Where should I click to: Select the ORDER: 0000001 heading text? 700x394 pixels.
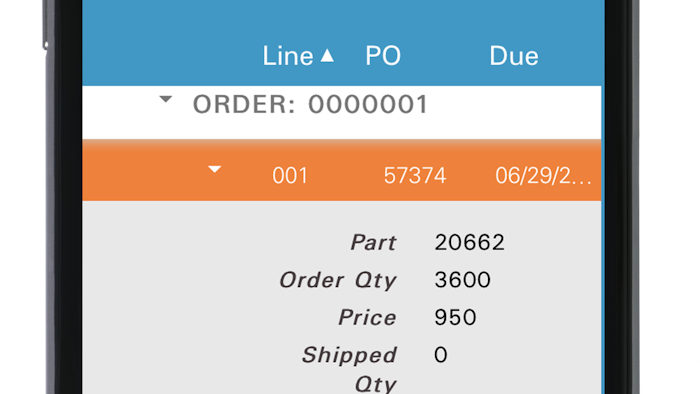[310, 104]
